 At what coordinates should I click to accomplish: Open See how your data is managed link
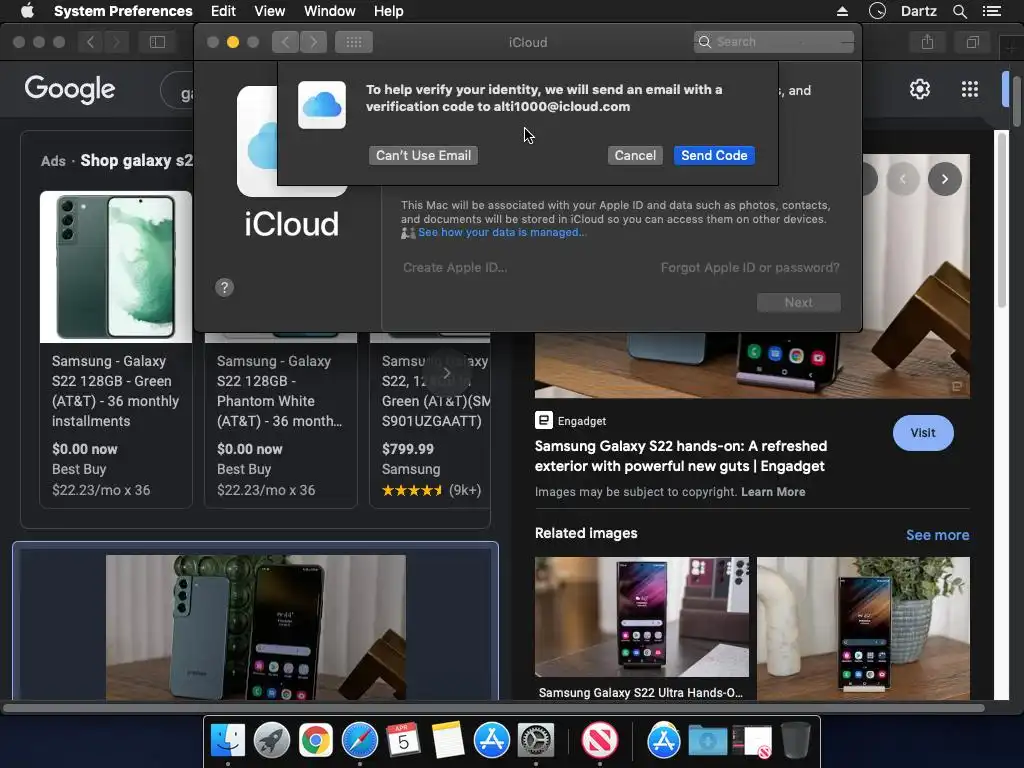[x=502, y=232]
